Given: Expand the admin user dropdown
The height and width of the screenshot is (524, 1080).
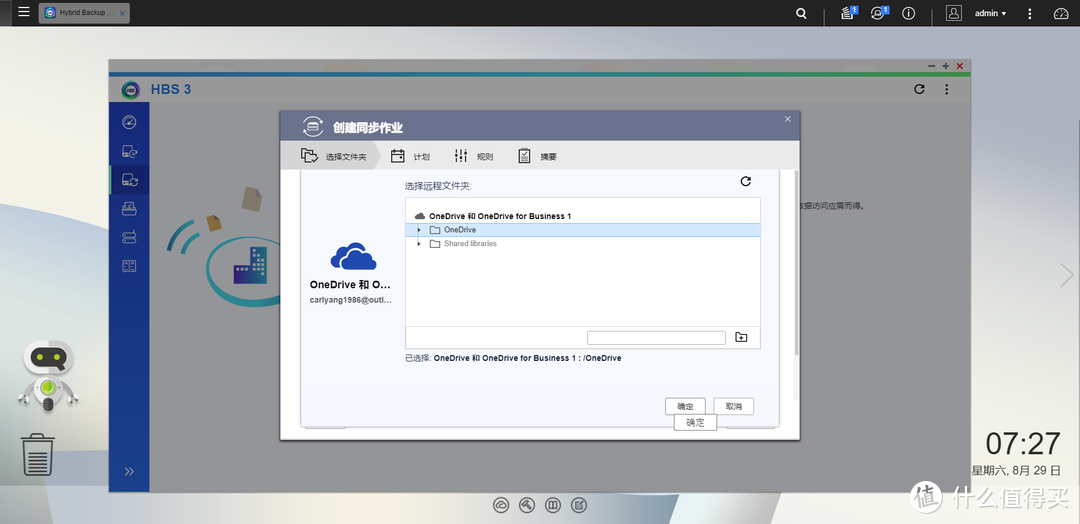Looking at the screenshot, I should (x=990, y=13).
